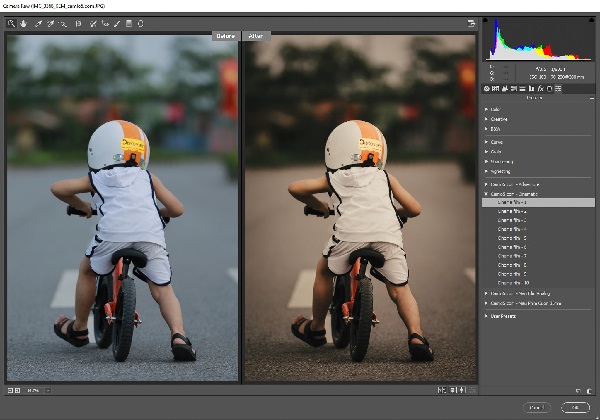This screenshot has width=600, height=420.
Task: Open the Calibration panel tab
Action: [x=549, y=89]
